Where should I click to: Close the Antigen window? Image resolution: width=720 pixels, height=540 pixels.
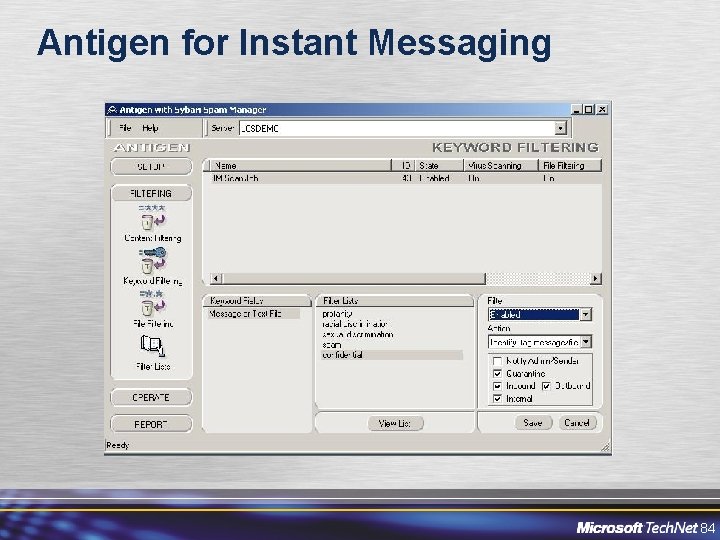pos(602,110)
